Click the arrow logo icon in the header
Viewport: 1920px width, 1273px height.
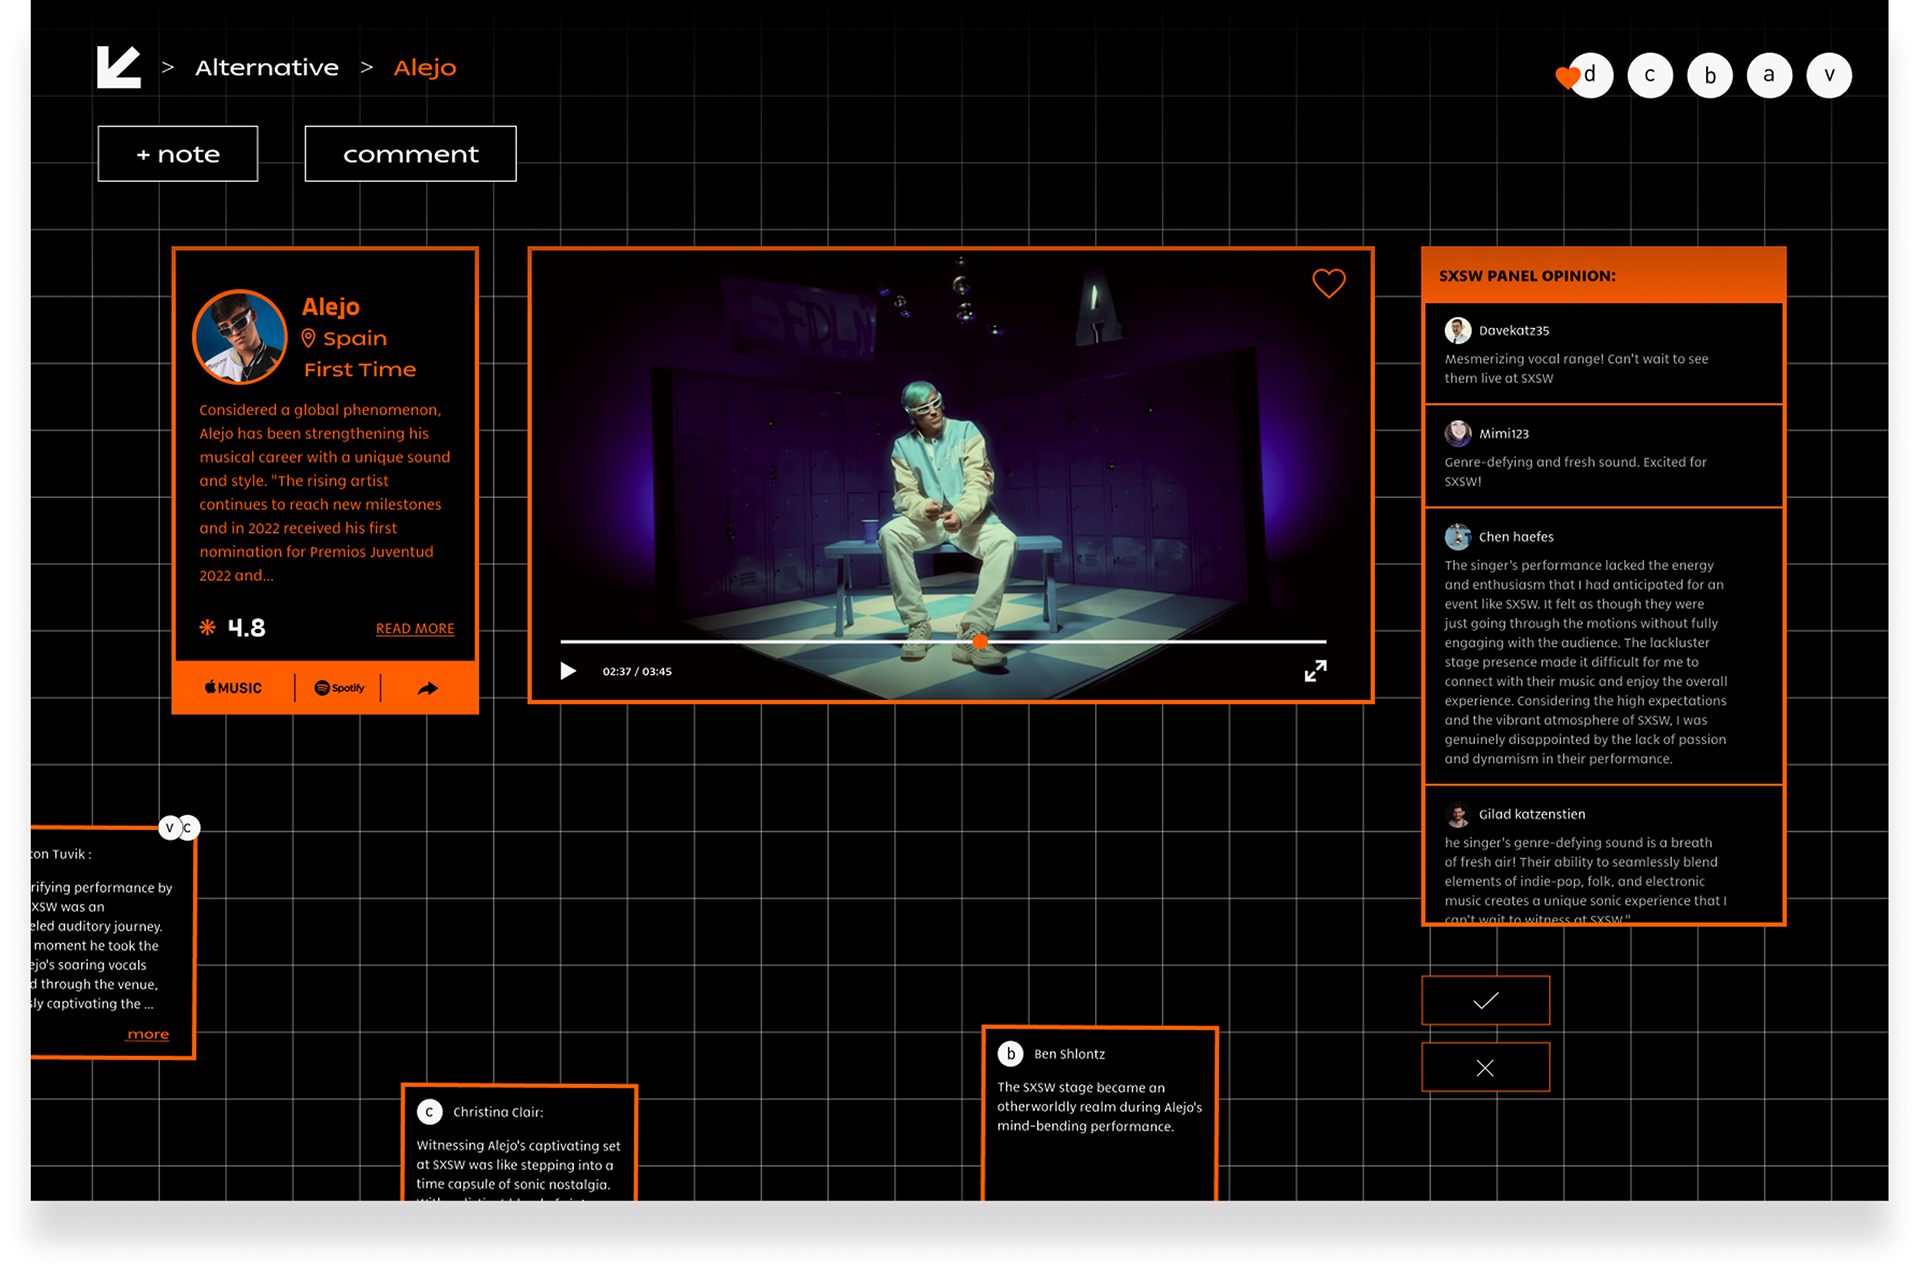click(119, 67)
